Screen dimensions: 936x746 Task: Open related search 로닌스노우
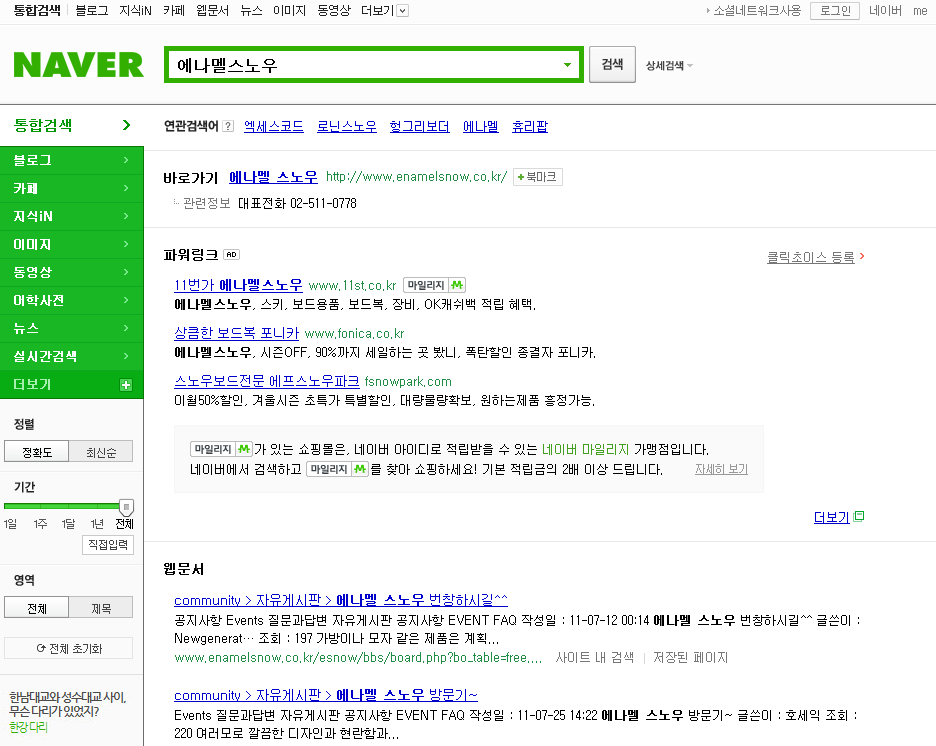coord(346,126)
